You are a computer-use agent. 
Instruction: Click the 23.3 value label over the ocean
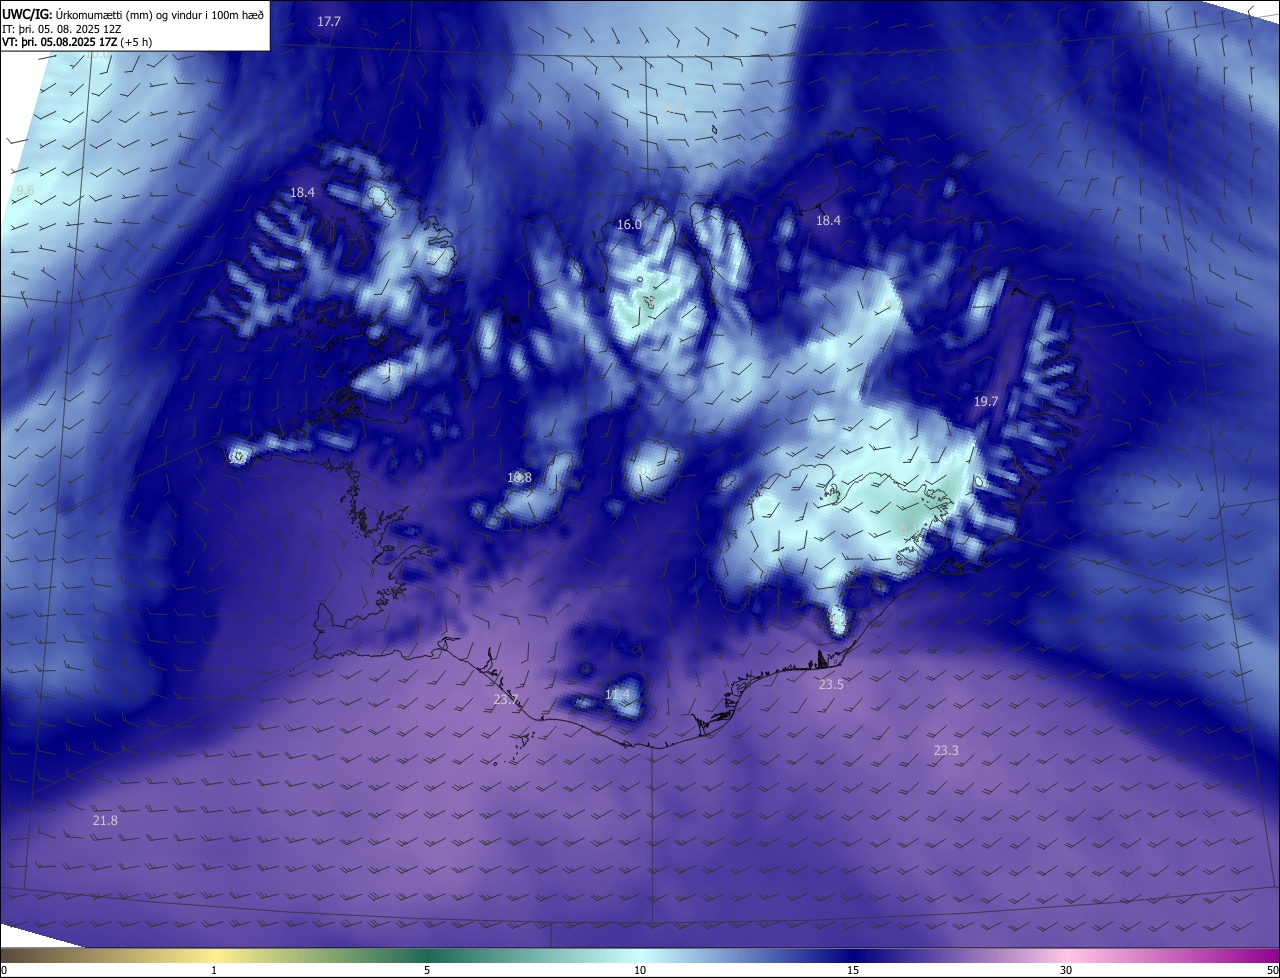click(x=946, y=751)
